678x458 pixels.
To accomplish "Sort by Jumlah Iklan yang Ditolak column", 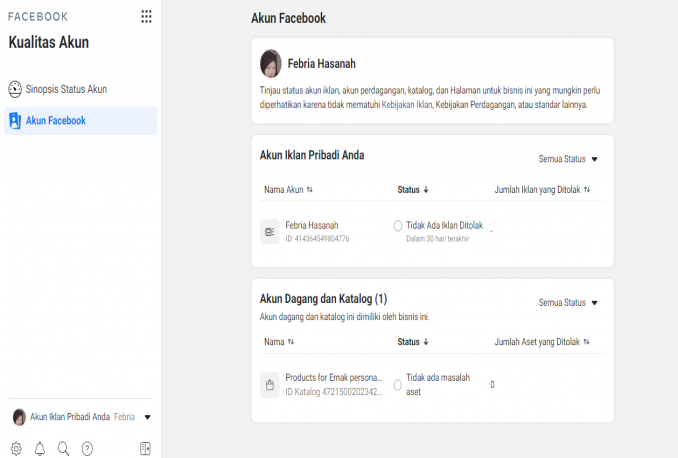I will 542,189.
